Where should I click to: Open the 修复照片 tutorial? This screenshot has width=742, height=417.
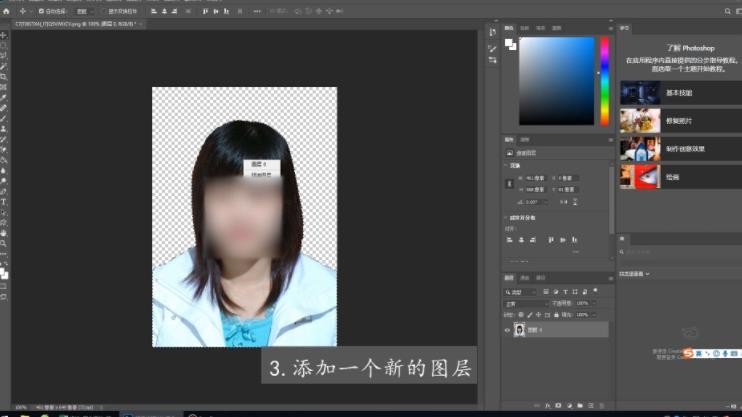click(680, 121)
